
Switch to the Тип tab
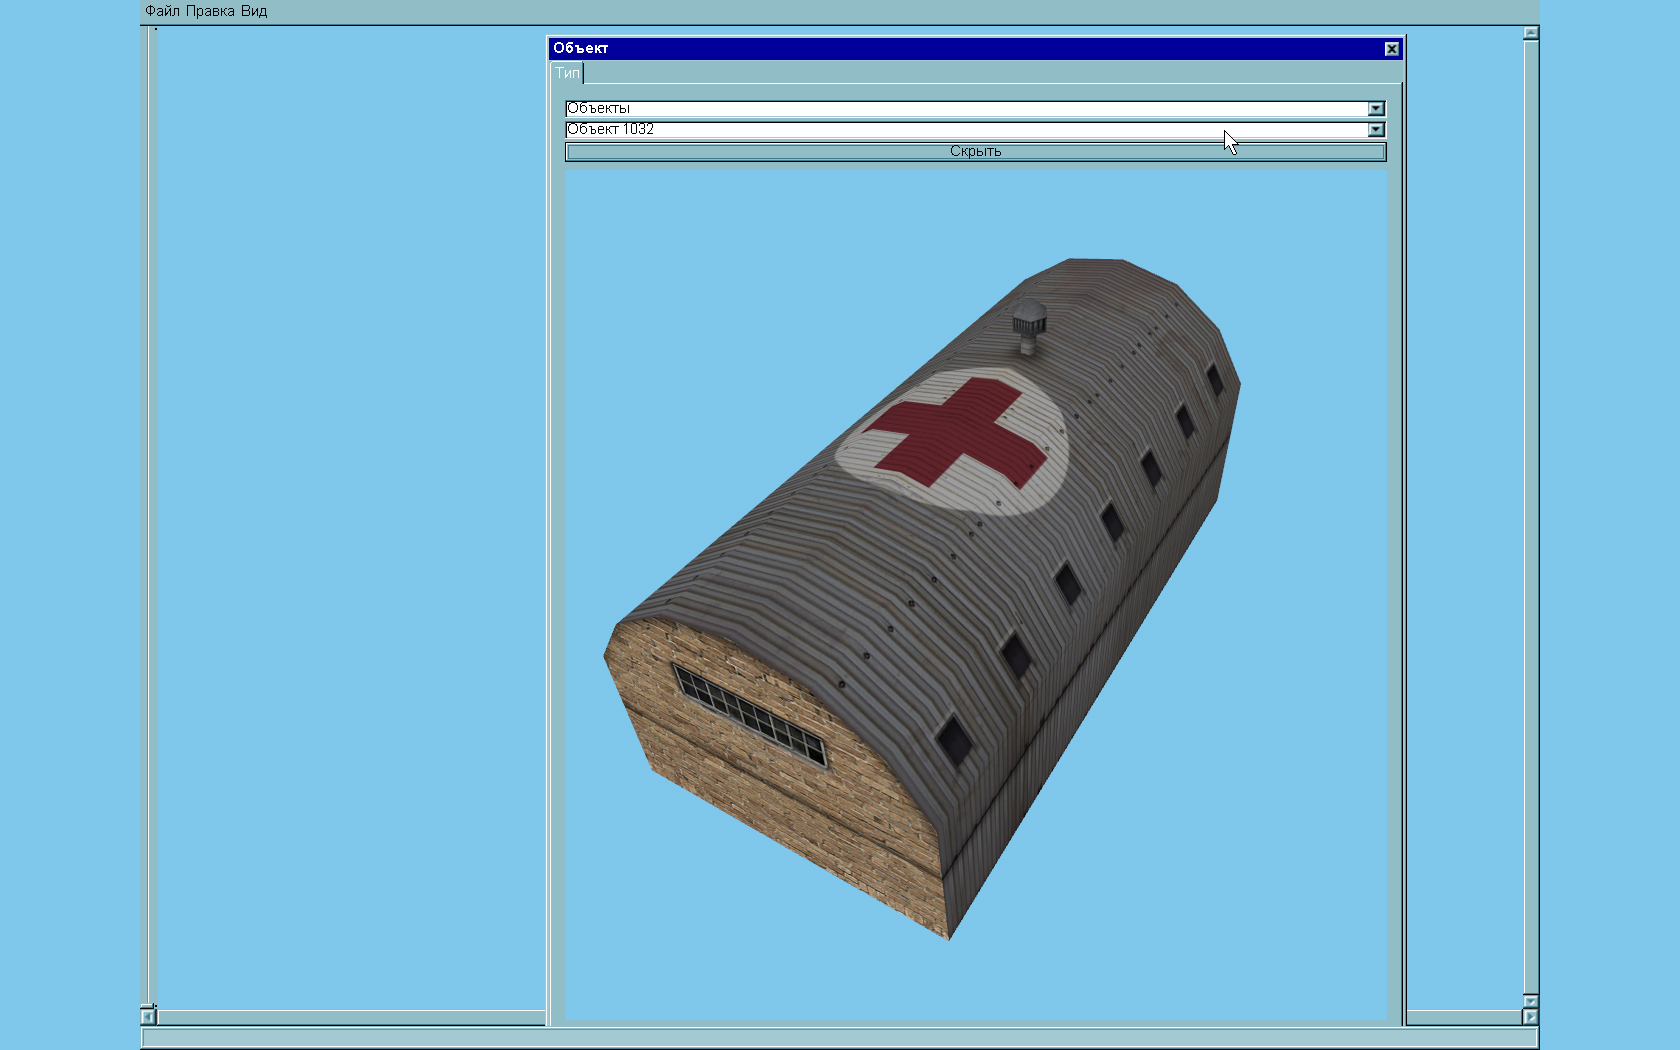pos(567,73)
